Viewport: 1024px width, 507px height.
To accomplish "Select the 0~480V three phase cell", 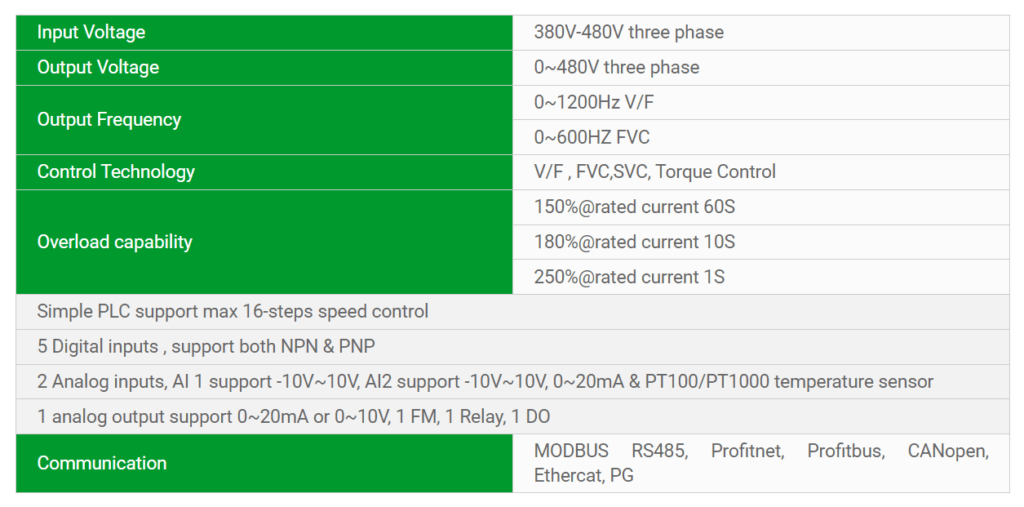I will [x=616, y=67].
